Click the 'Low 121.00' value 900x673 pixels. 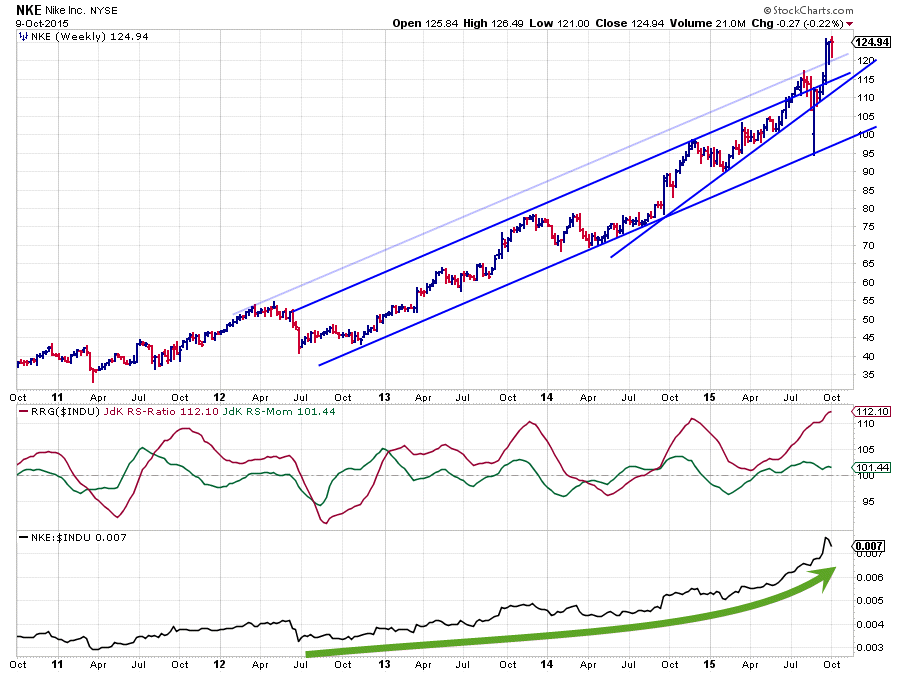(559, 24)
